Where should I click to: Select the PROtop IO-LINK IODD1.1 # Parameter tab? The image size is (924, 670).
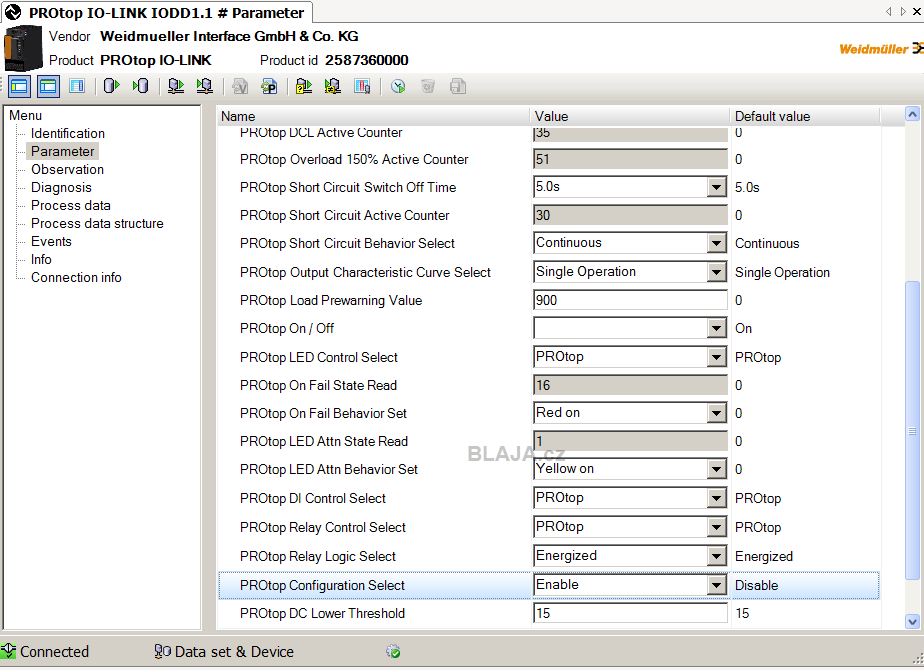(x=157, y=12)
